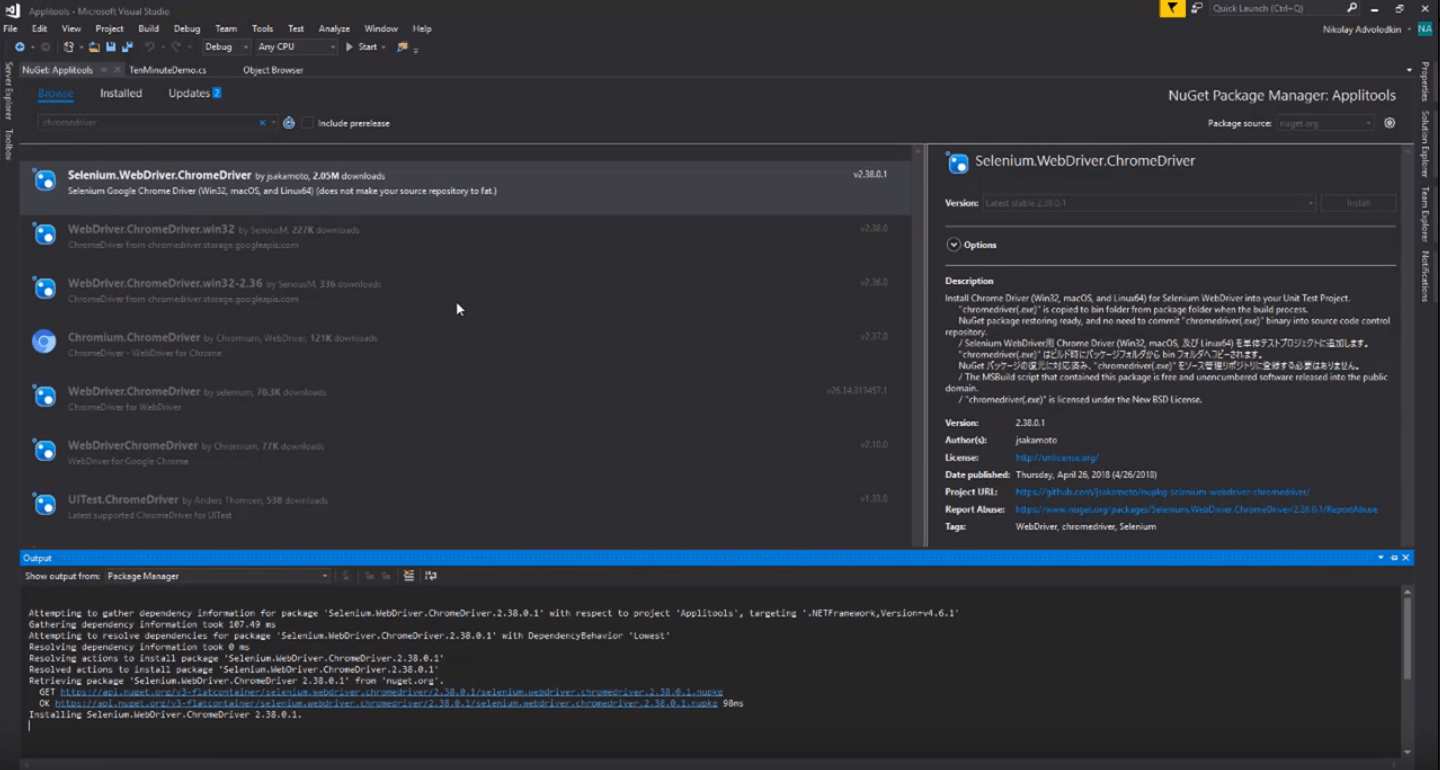Open the account name dropdown arrow

[1409, 29]
